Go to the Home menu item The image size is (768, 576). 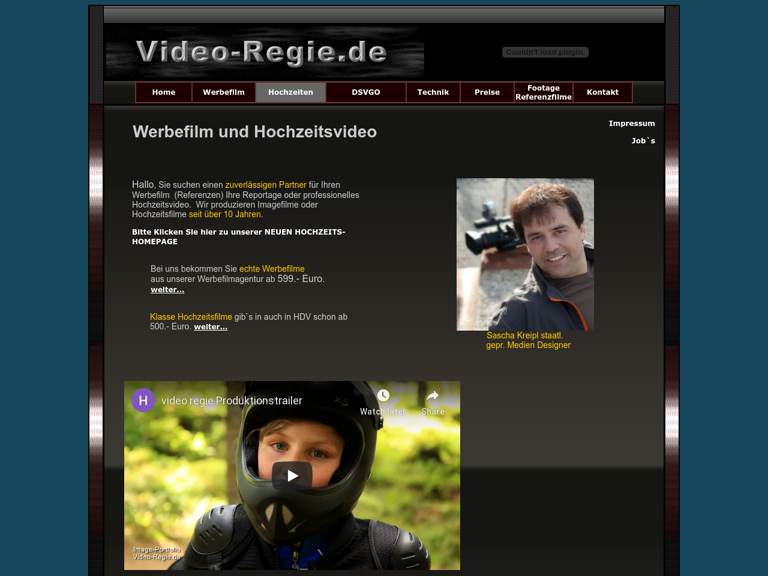[164, 92]
